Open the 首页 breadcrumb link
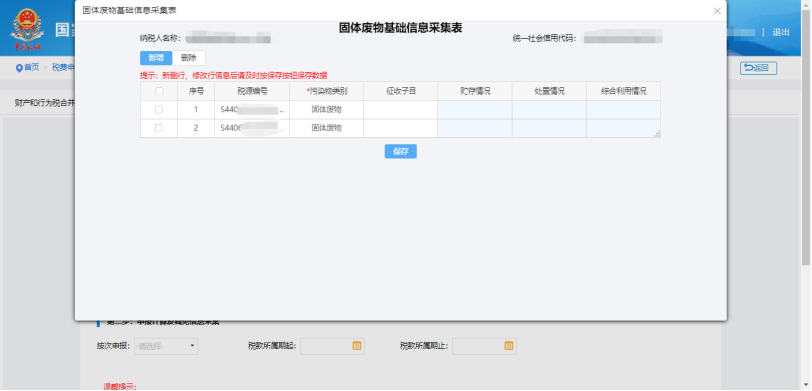This screenshot has height=391, width=812. point(32,67)
